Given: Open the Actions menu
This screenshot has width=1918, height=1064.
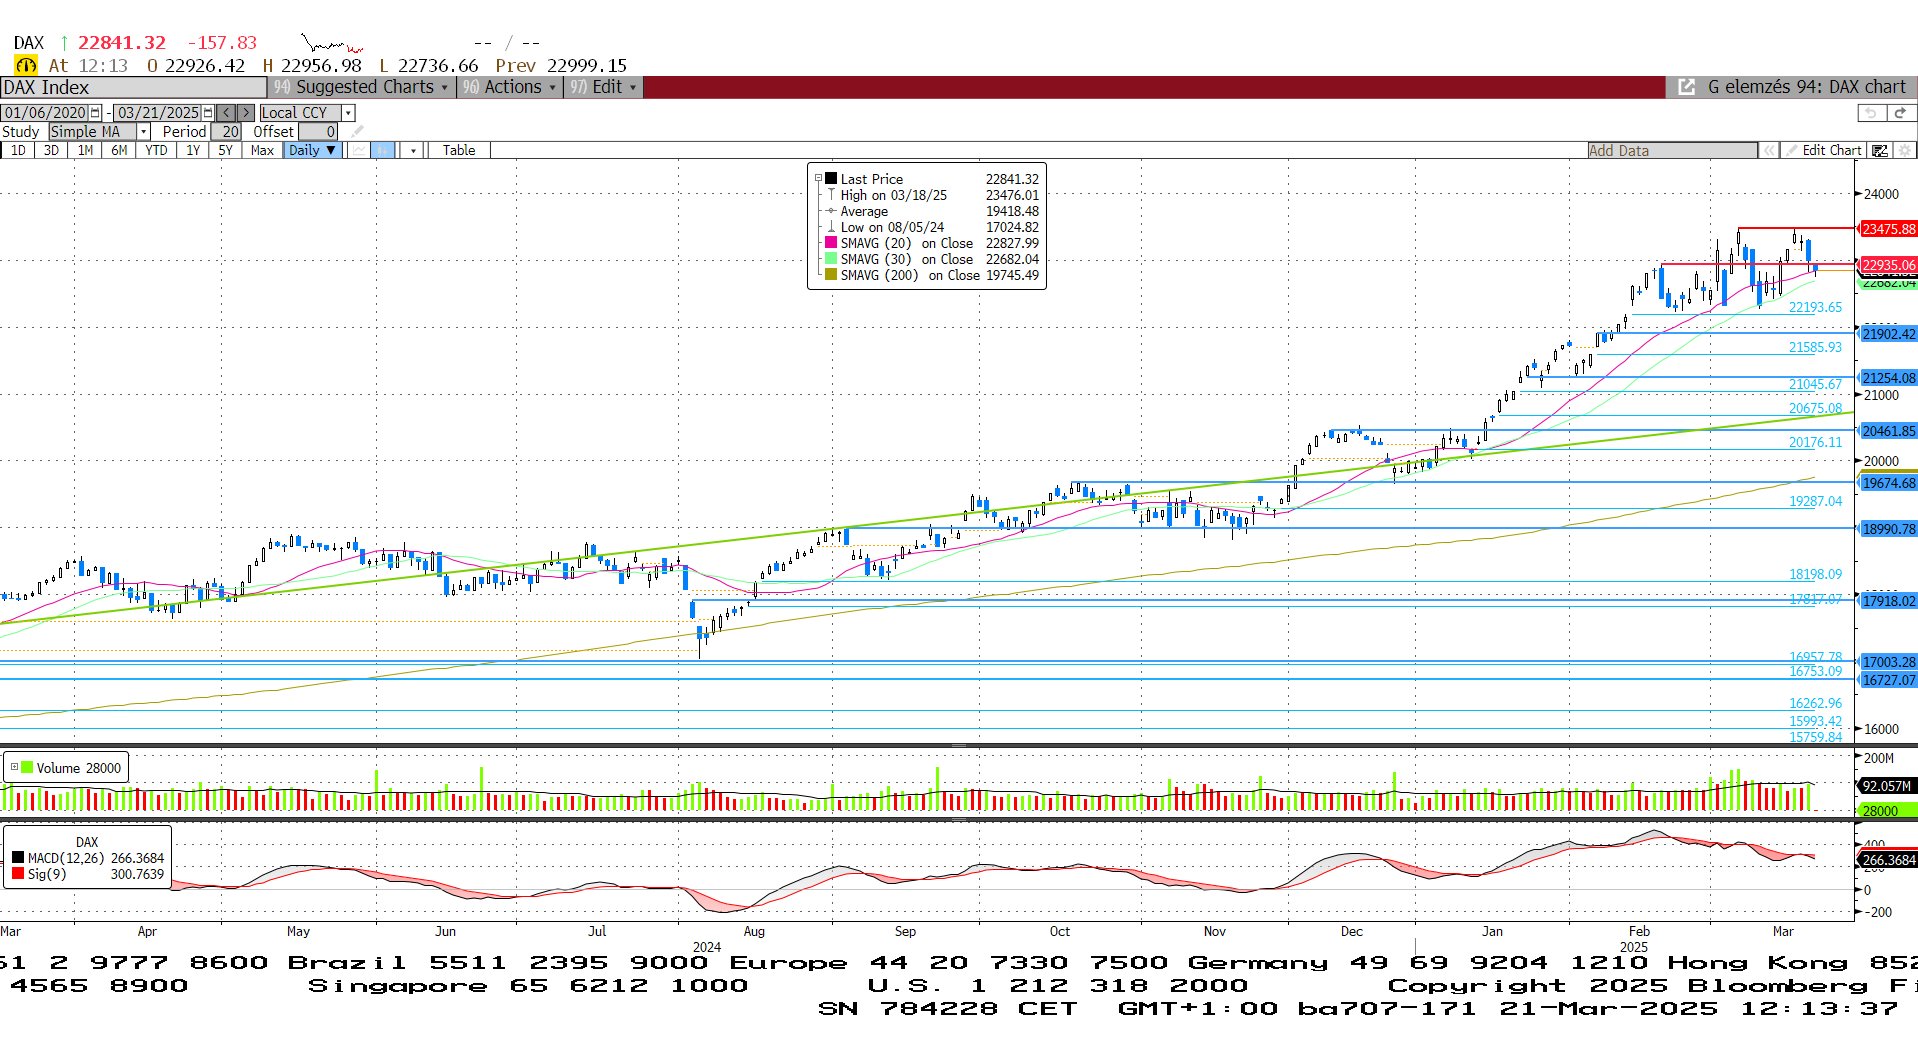Looking at the screenshot, I should (508, 87).
